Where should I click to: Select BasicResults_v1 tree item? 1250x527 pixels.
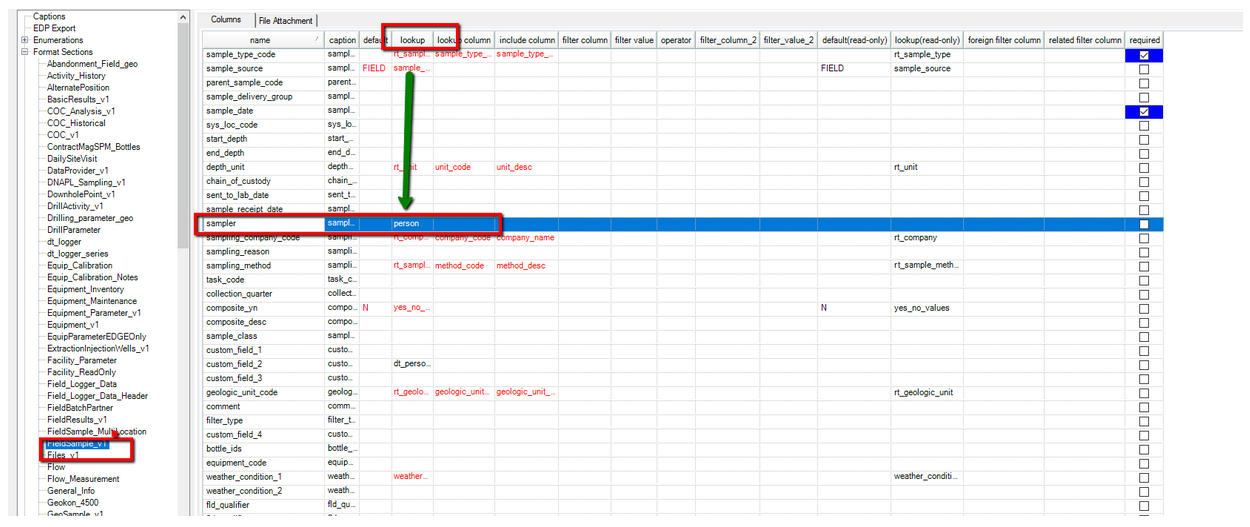[78, 100]
